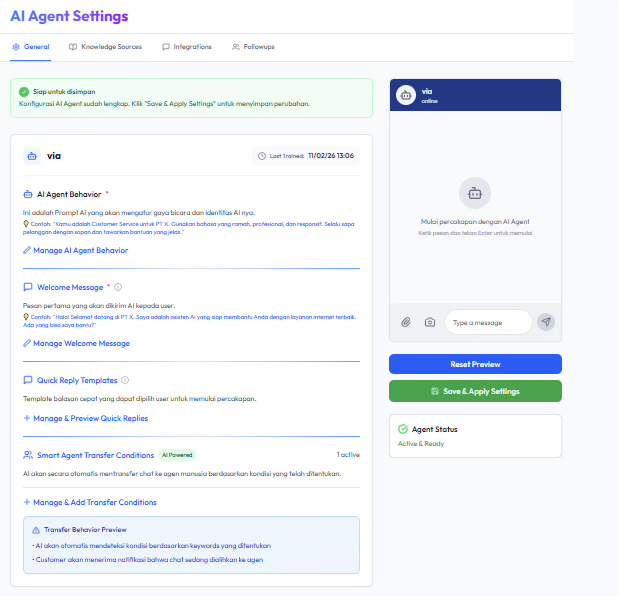This screenshot has height=596, width=619.
Task: Switch to the General tab
Action: [x=31, y=47]
